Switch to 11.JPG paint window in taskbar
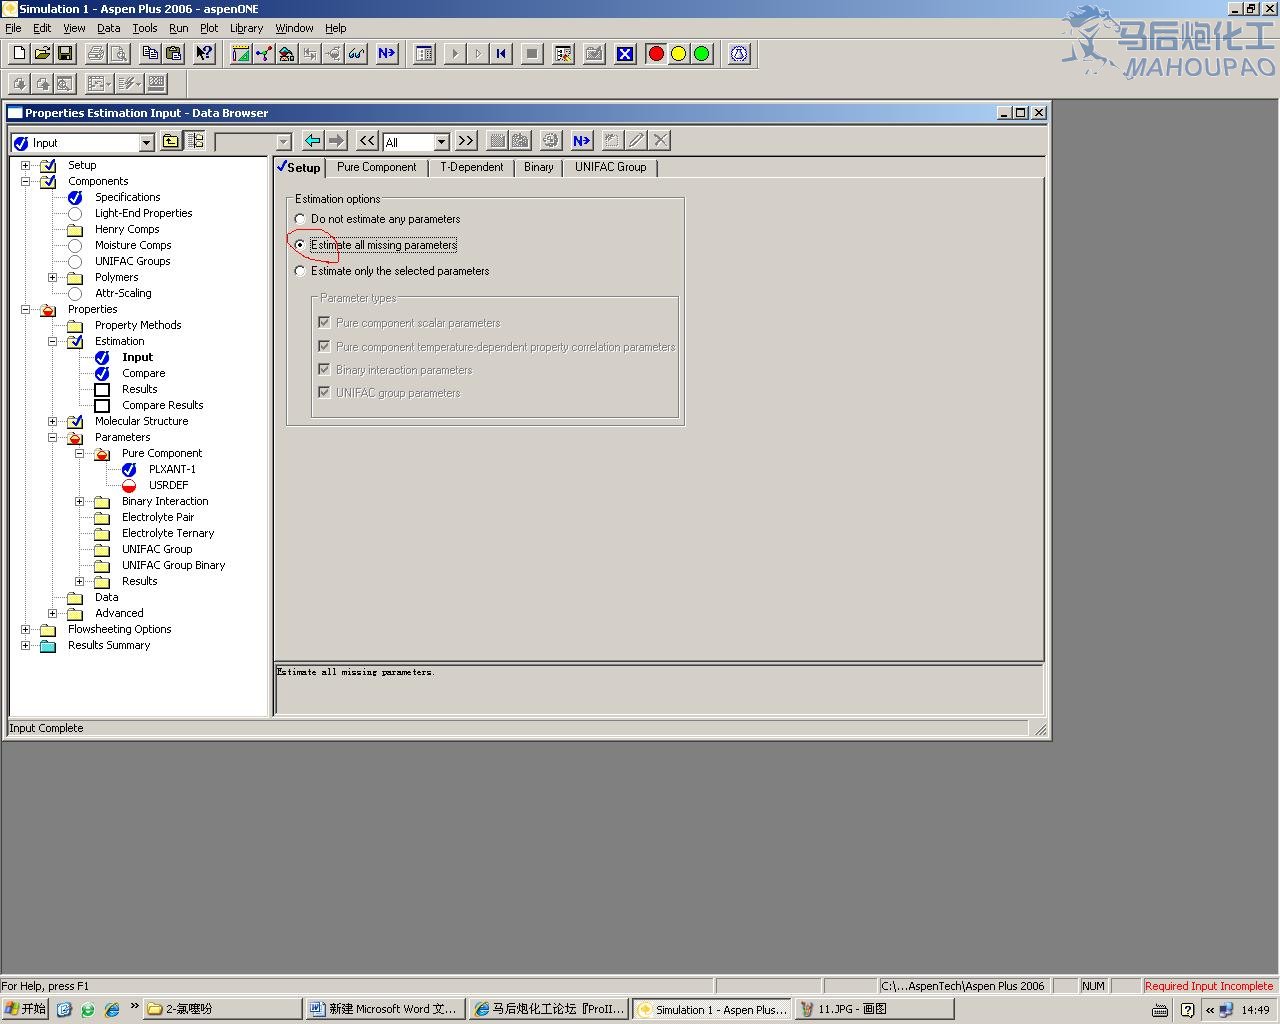Image resolution: width=1280 pixels, height=1024 pixels. click(x=874, y=1009)
